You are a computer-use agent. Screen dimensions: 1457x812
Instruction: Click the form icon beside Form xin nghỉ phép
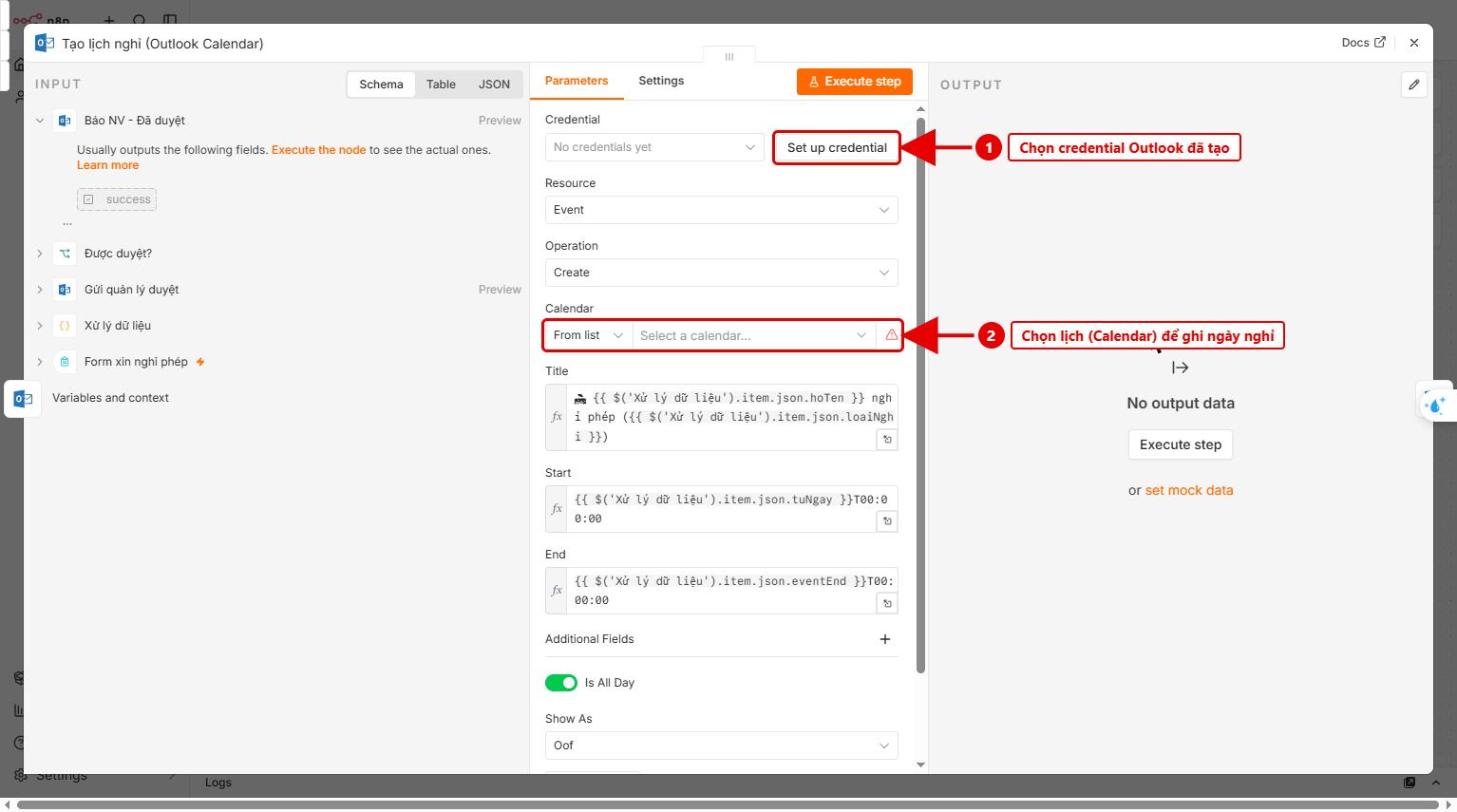(x=65, y=362)
